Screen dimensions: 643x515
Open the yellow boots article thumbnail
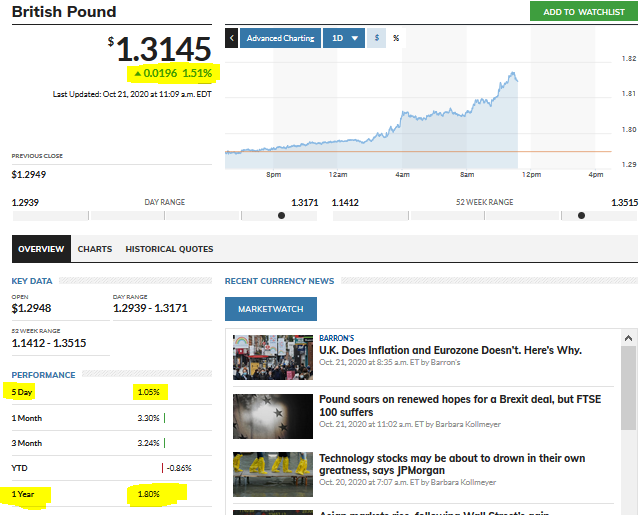click(273, 474)
